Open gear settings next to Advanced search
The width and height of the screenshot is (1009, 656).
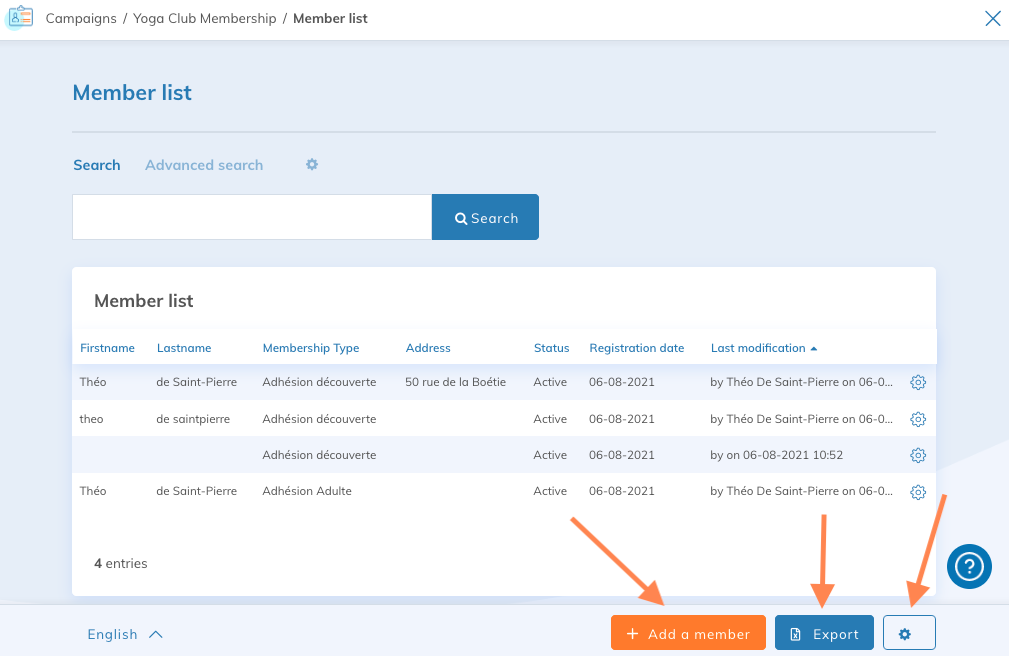tap(312, 164)
